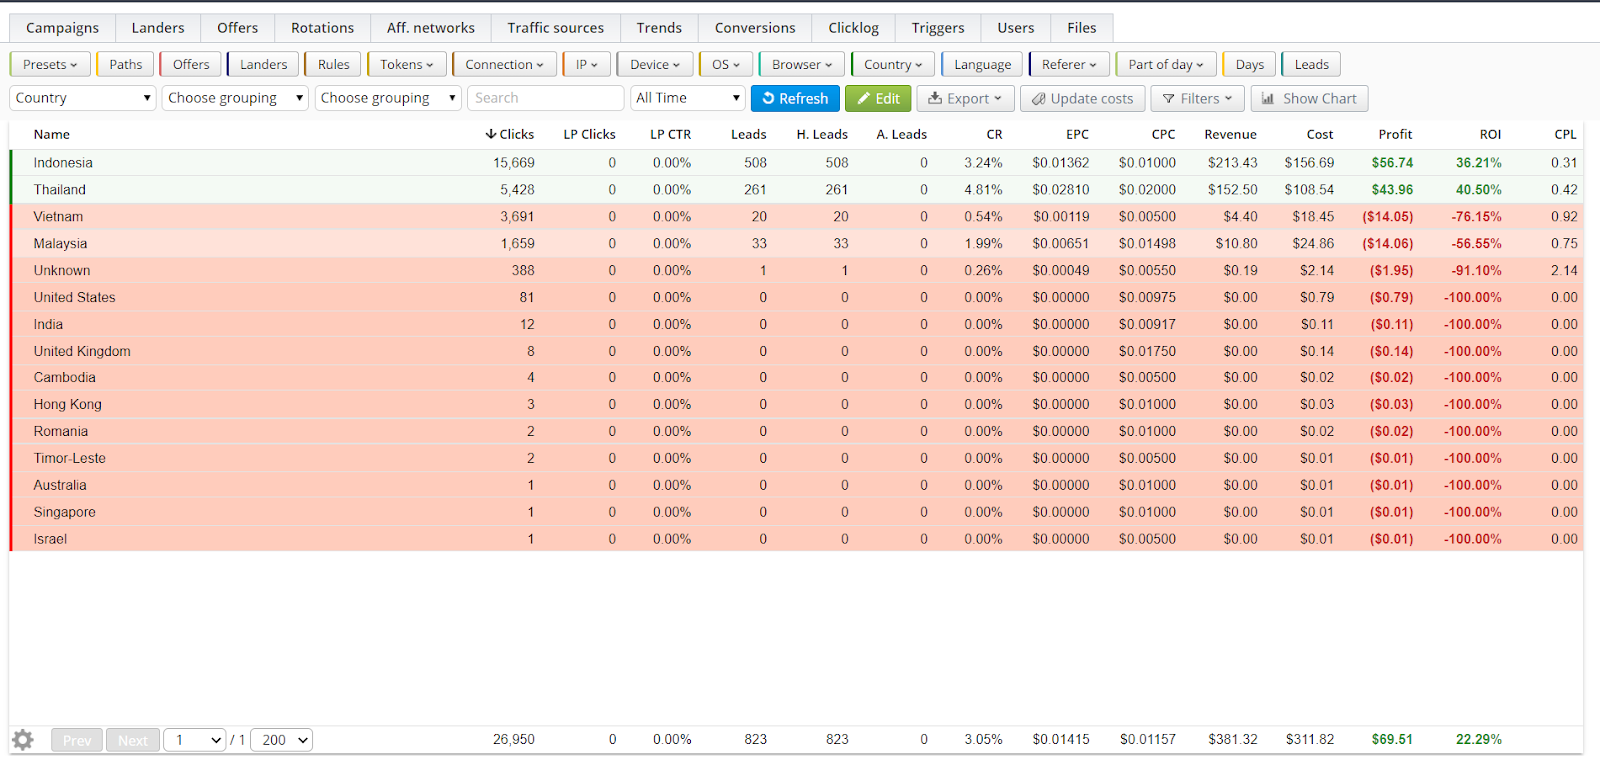
Task: Open the Traffic sources tab
Action: tap(555, 28)
